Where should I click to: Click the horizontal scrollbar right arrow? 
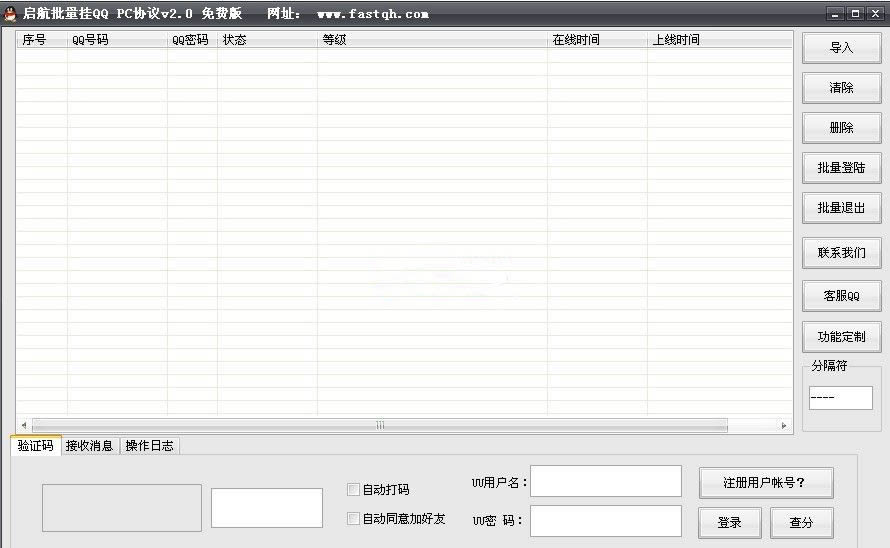784,425
